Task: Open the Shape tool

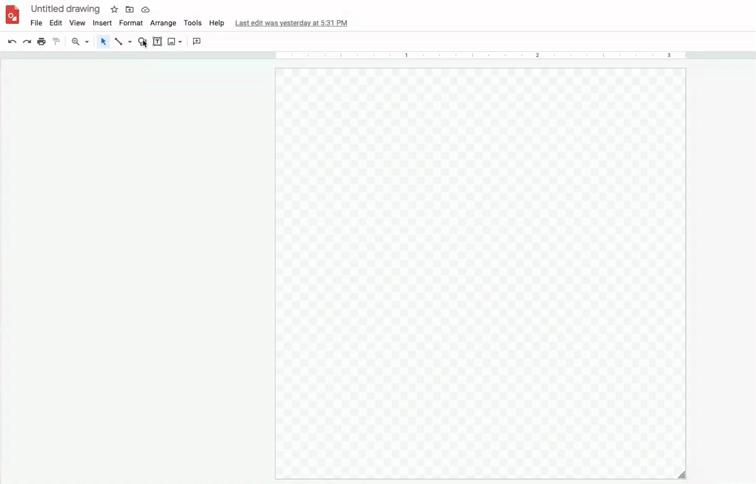Action: coord(142,41)
